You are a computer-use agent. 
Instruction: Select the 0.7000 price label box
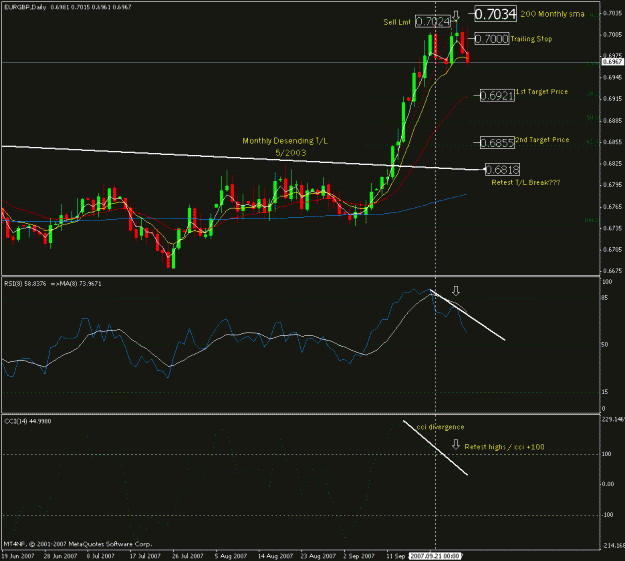491,39
